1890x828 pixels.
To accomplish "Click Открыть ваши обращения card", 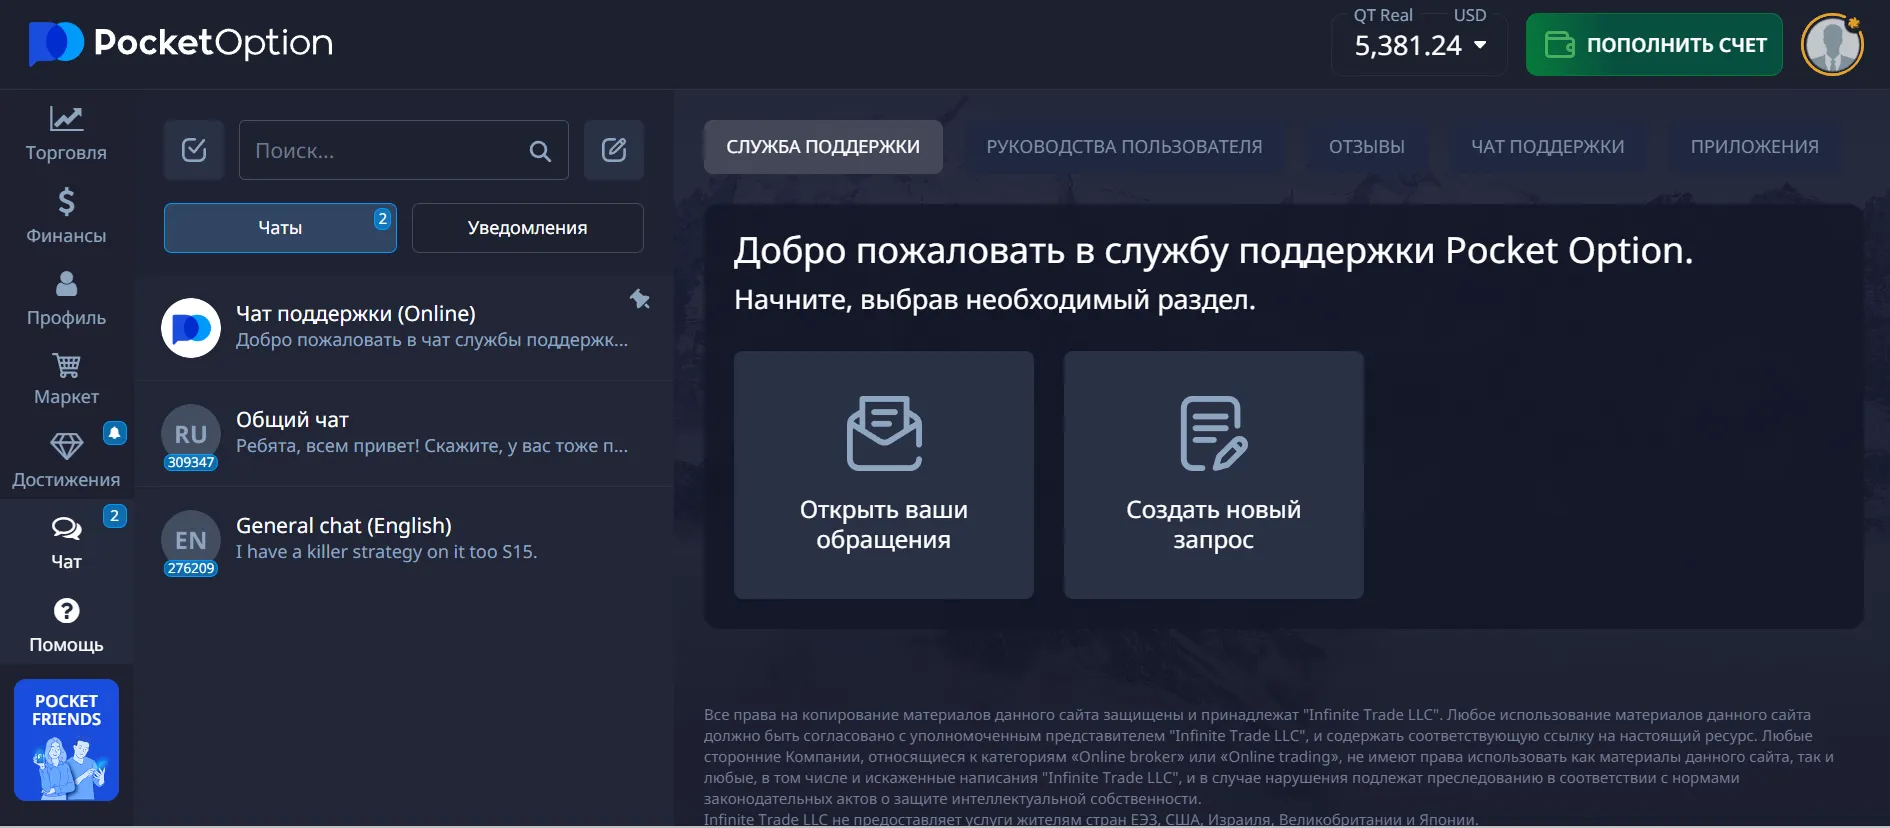I will pos(883,475).
